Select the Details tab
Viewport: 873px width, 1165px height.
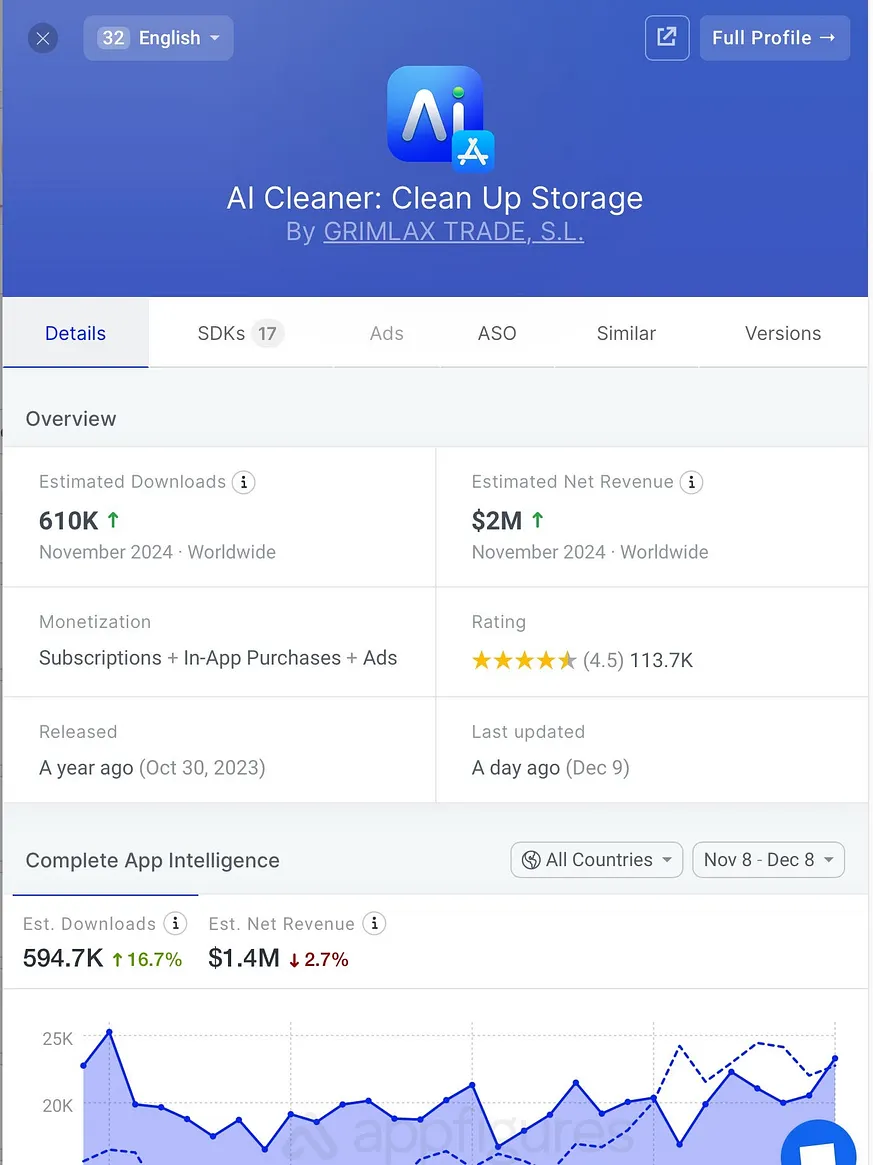pyautogui.click(x=75, y=334)
